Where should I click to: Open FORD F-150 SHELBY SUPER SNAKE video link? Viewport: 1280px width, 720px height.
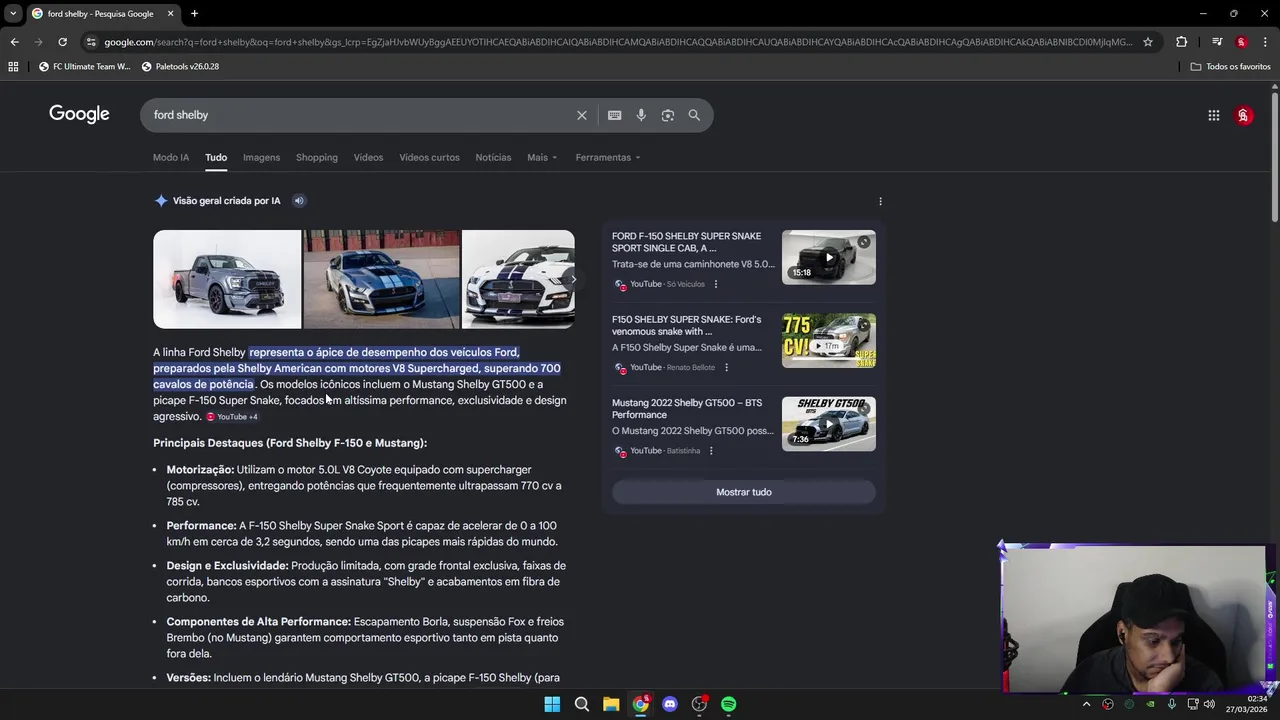[x=686, y=242]
